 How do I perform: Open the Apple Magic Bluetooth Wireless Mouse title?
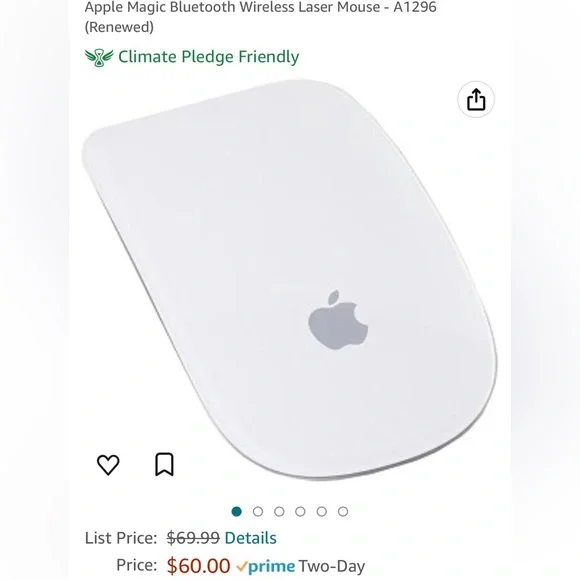pyautogui.click(x=260, y=7)
